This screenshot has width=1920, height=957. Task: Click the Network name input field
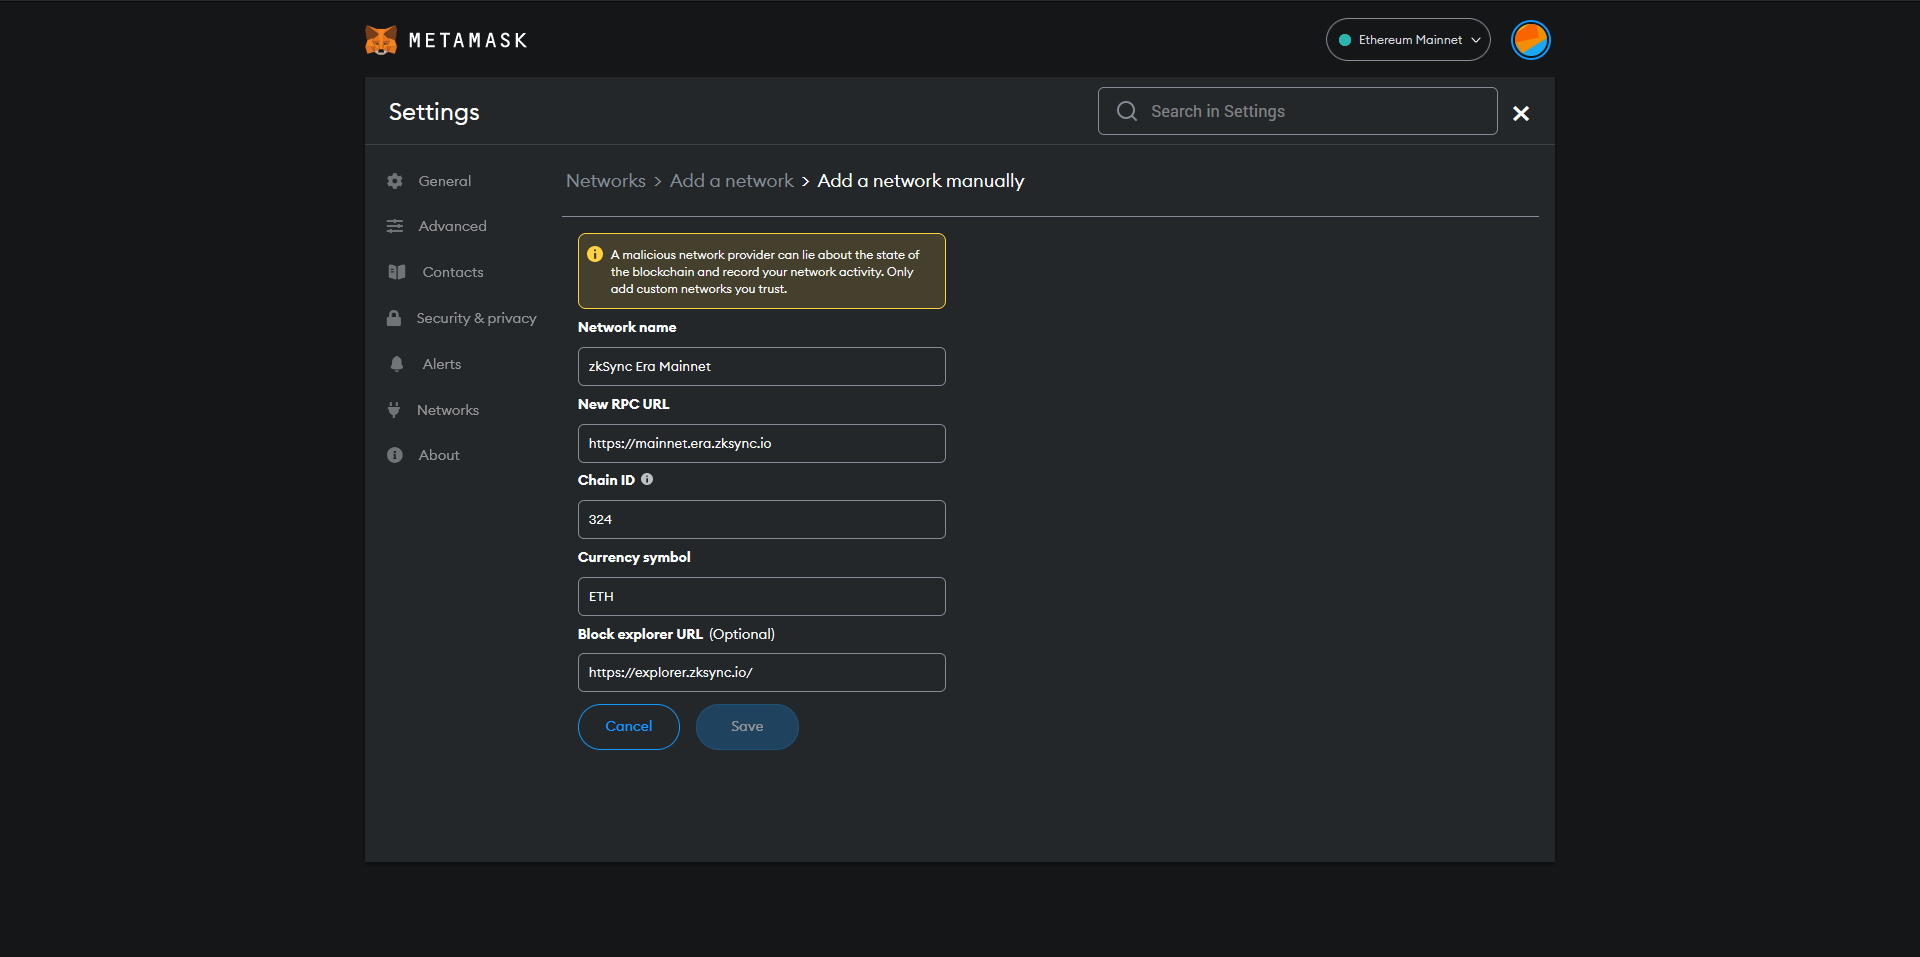761,367
